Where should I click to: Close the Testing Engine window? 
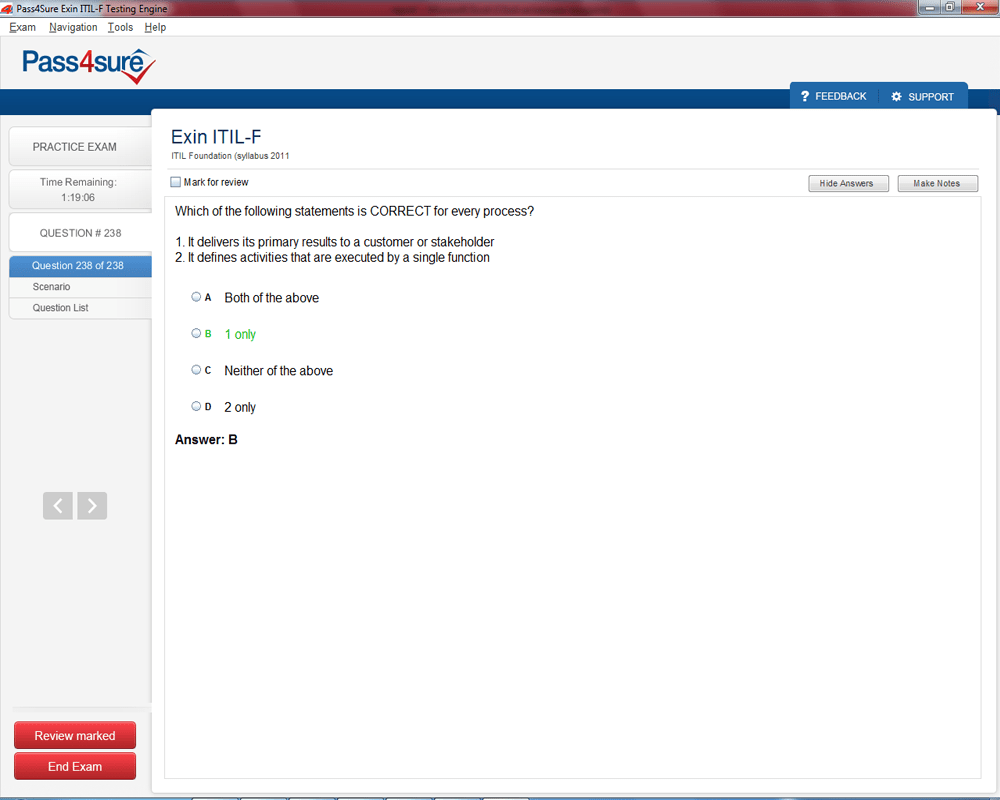click(x=980, y=7)
